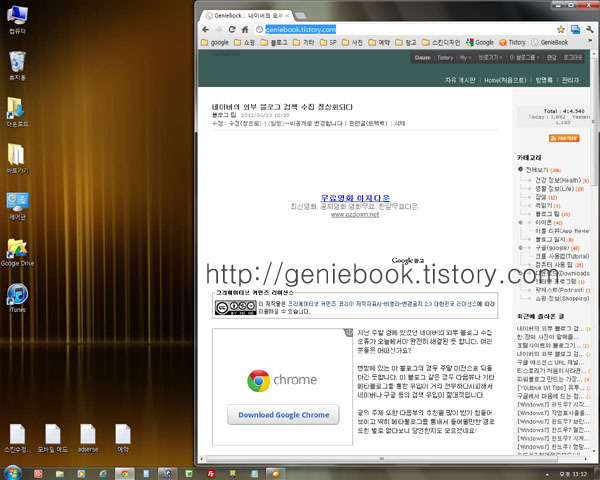
Task: Bookmark this page with the star icon
Action: [561, 29]
